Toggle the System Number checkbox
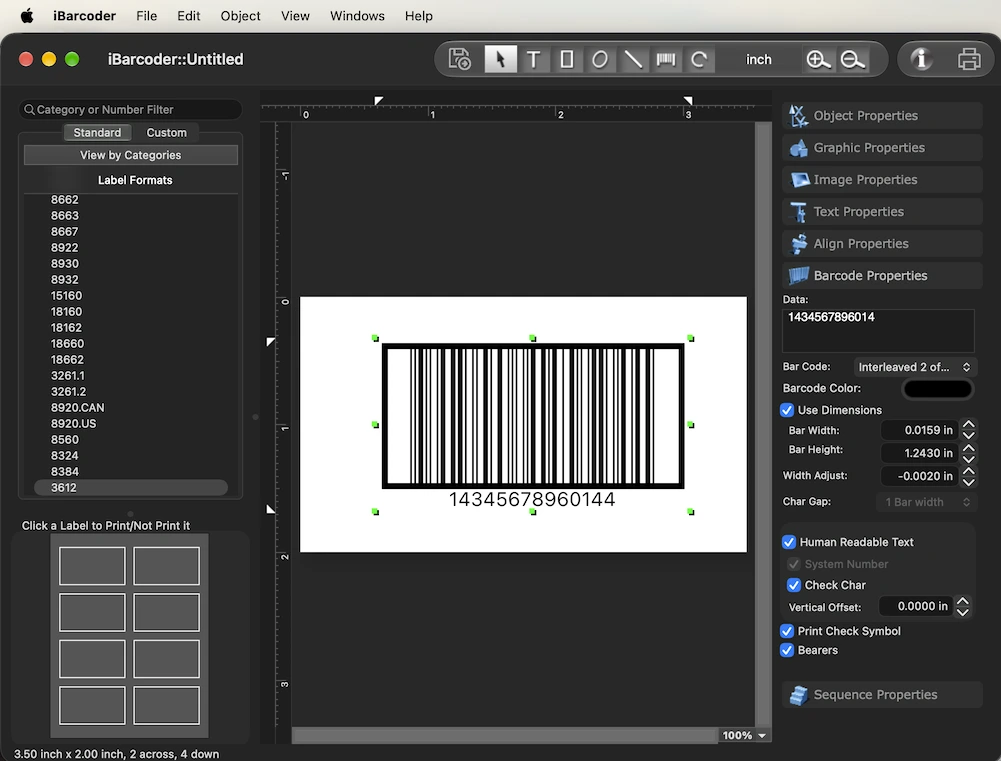The width and height of the screenshot is (1001, 761). coord(794,564)
